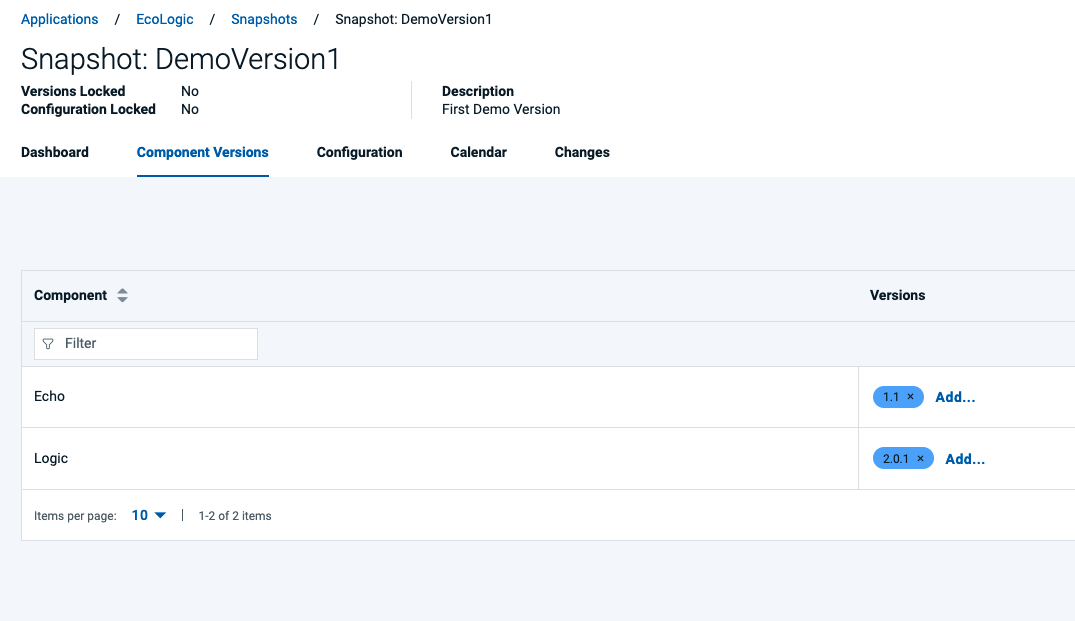1075x621 pixels.
Task: Open Snapshots breadcrumb link
Action: [x=264, y=19]
